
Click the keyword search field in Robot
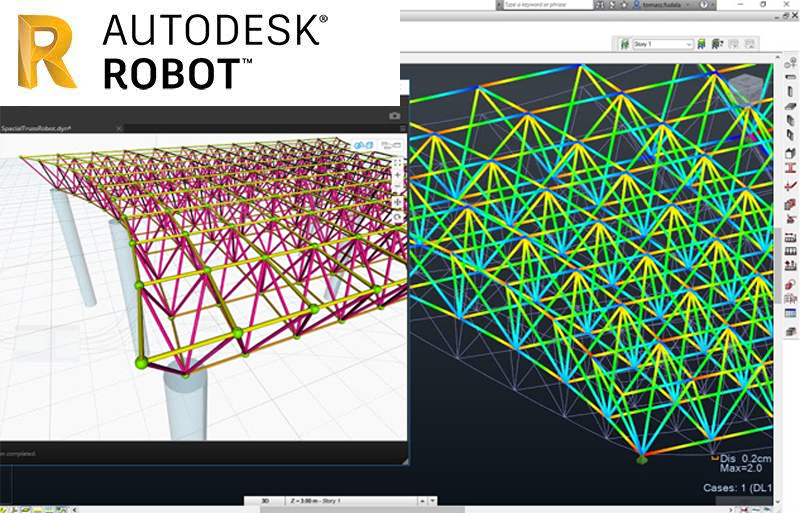click(548, 5)
